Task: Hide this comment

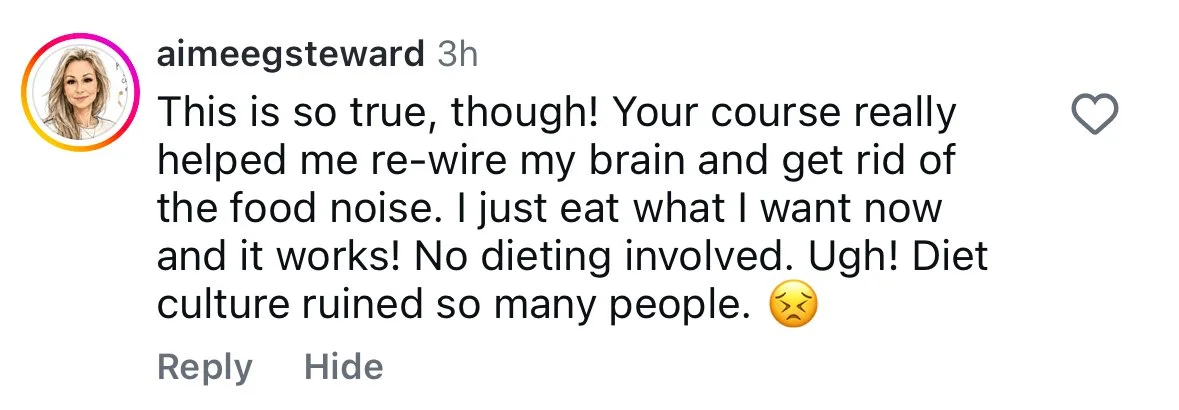Action: click(344, 366)
